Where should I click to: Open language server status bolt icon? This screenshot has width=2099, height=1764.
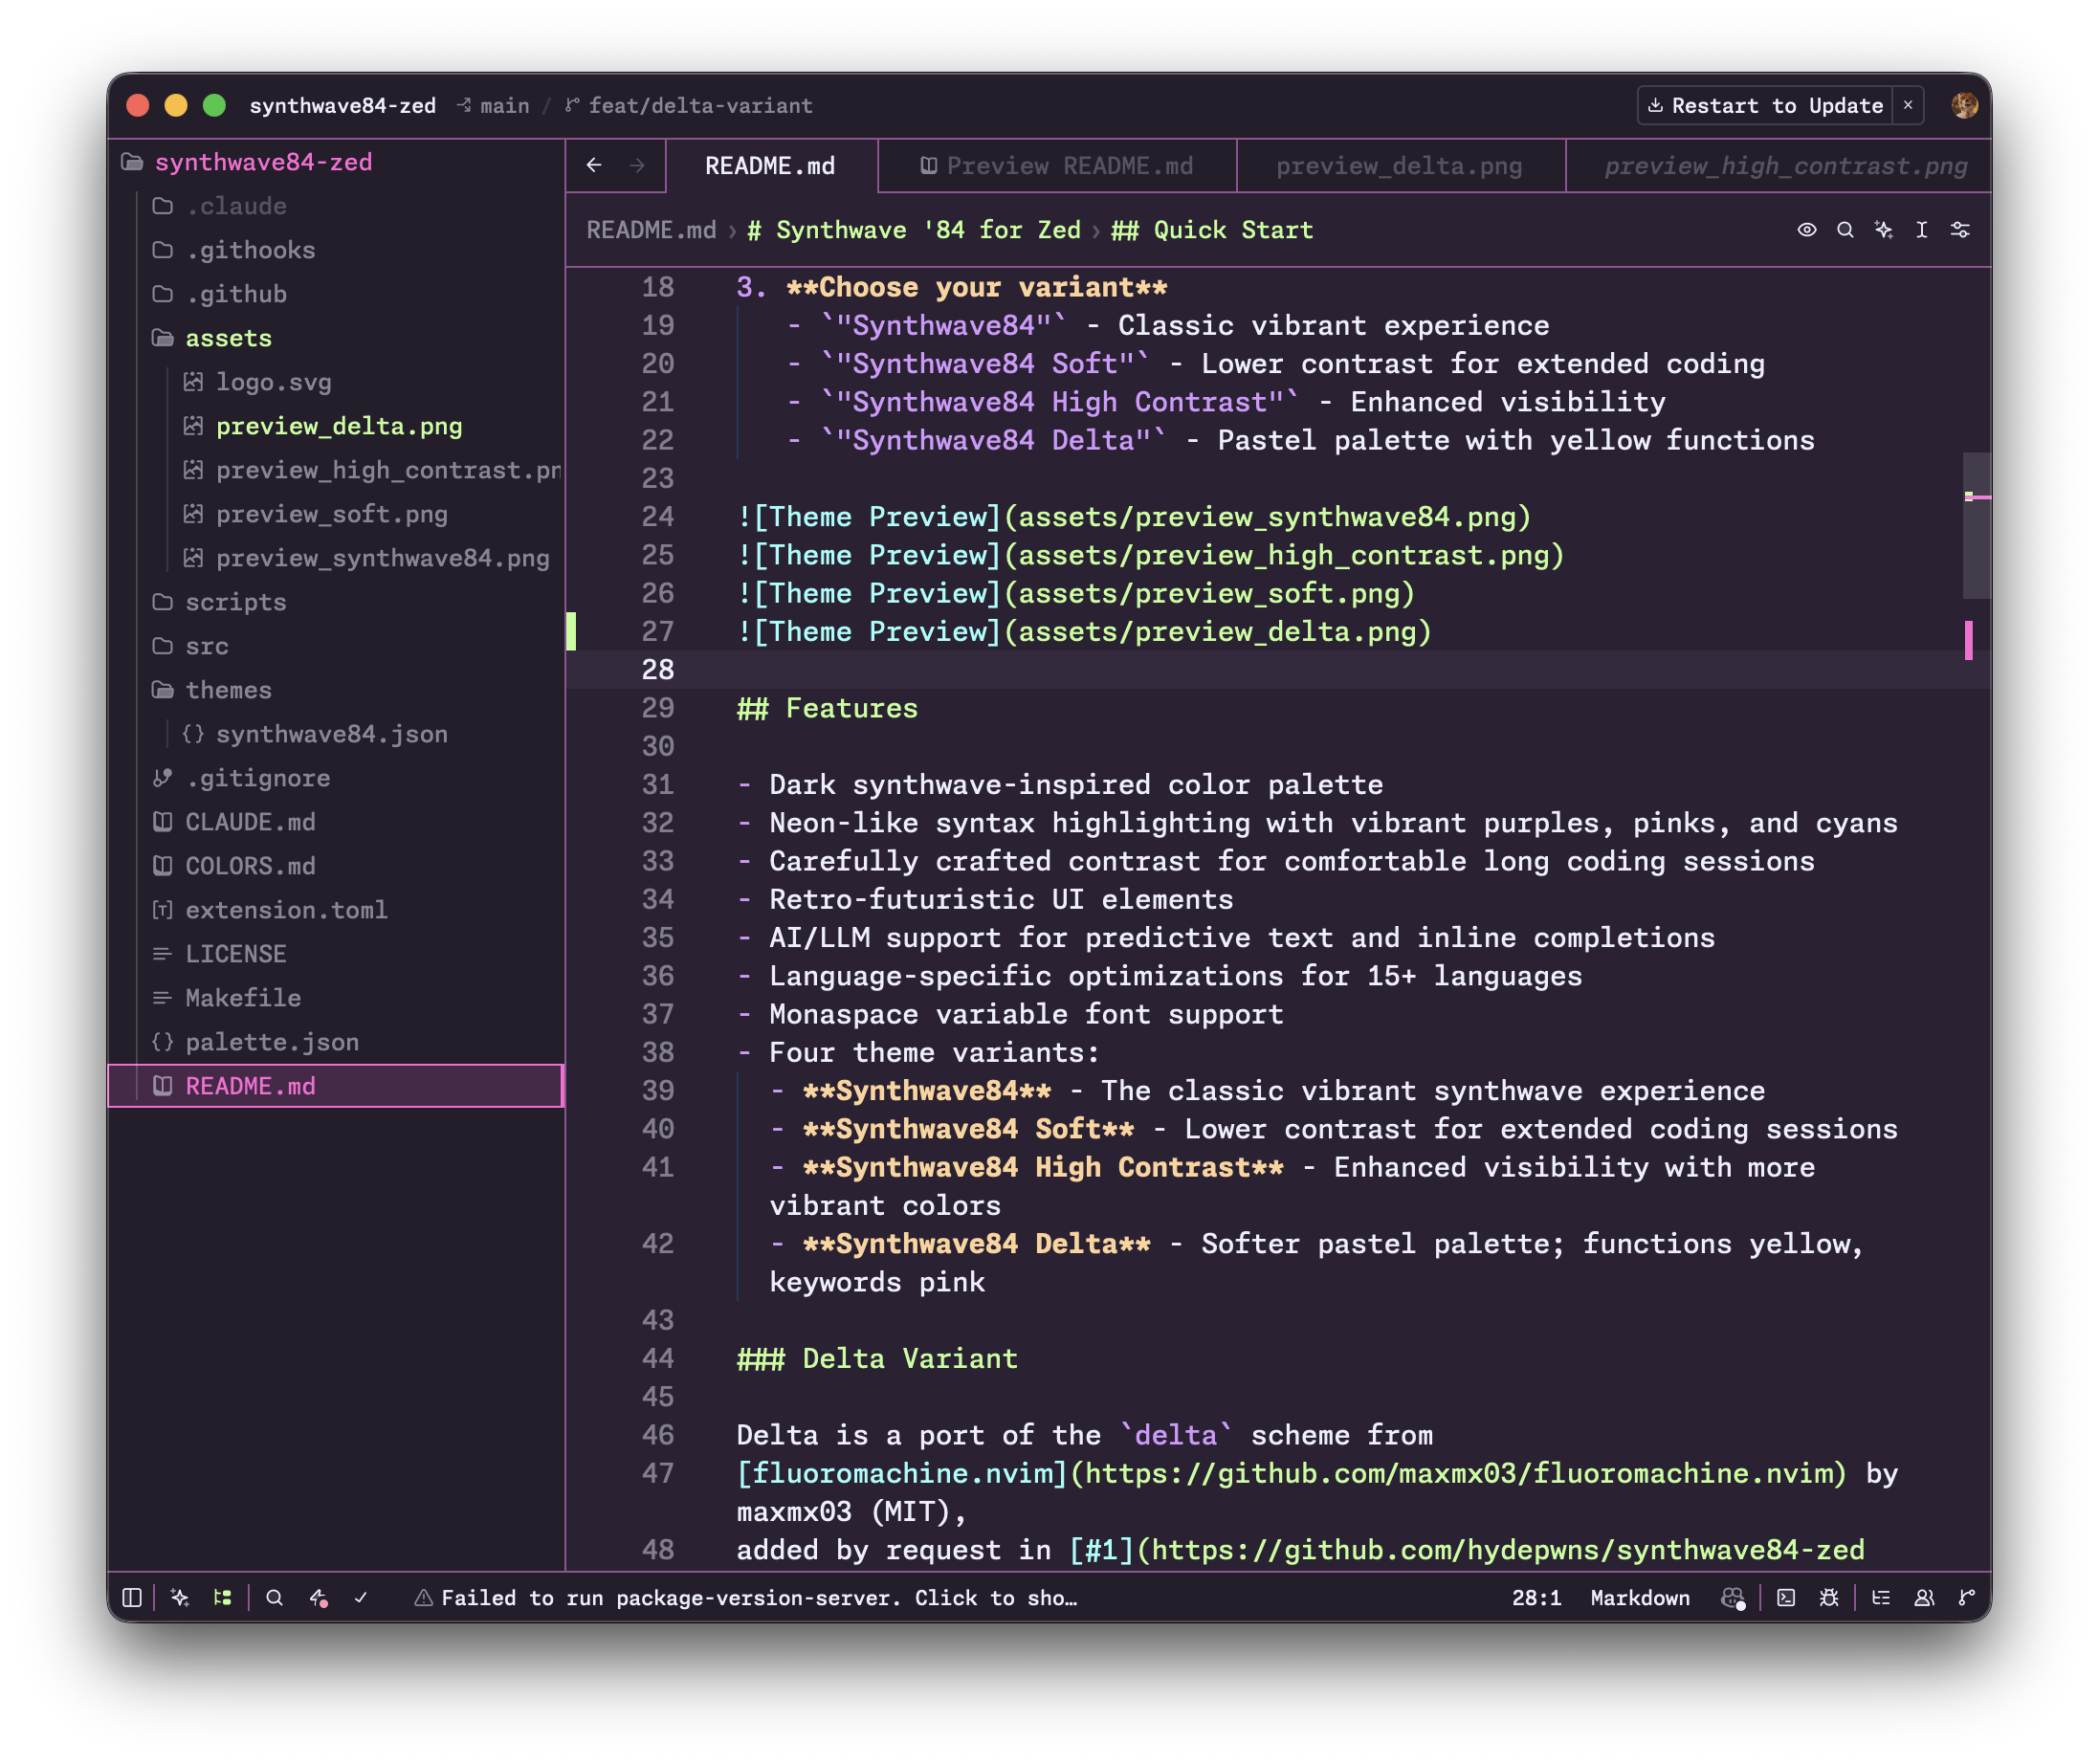(x=318, y=1598)
